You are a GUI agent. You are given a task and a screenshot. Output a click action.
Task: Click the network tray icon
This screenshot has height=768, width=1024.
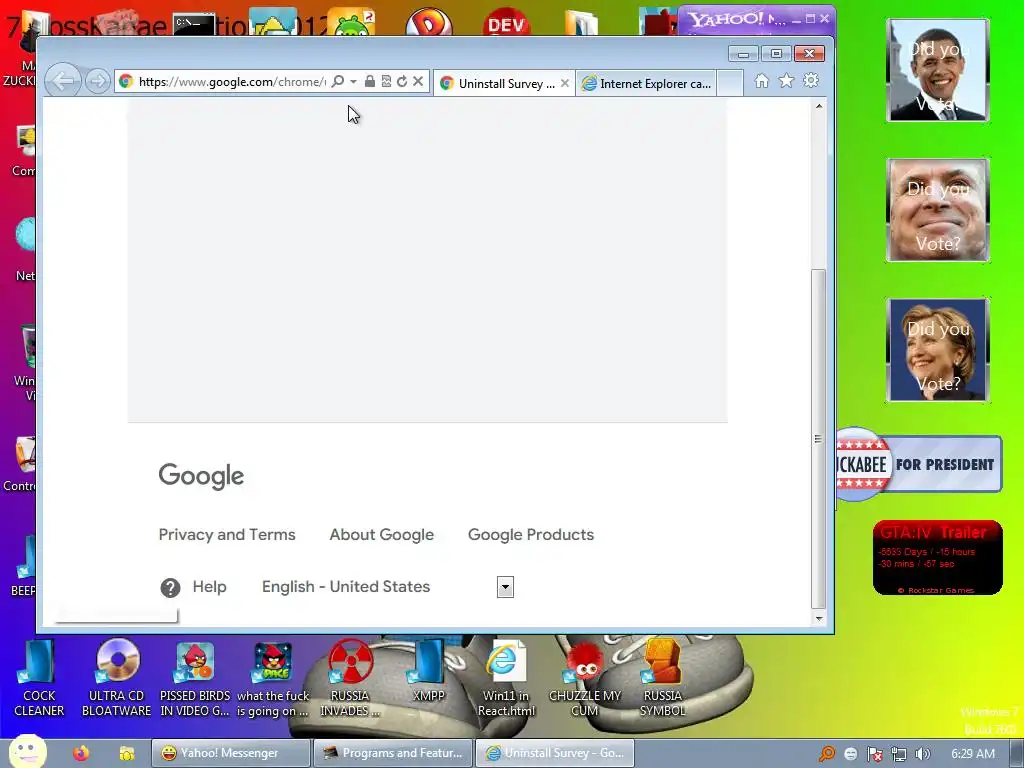pyautogui.click(x=899, y=754)
